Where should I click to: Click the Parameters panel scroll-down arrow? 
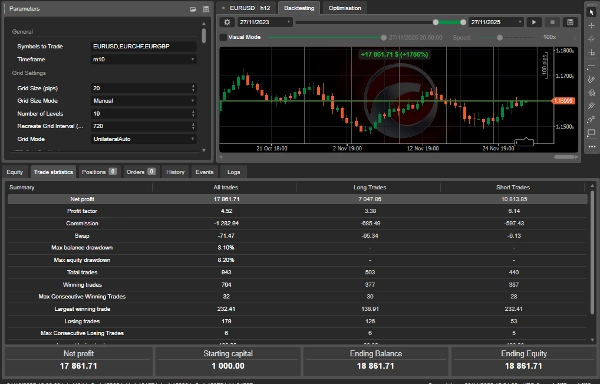204,150
